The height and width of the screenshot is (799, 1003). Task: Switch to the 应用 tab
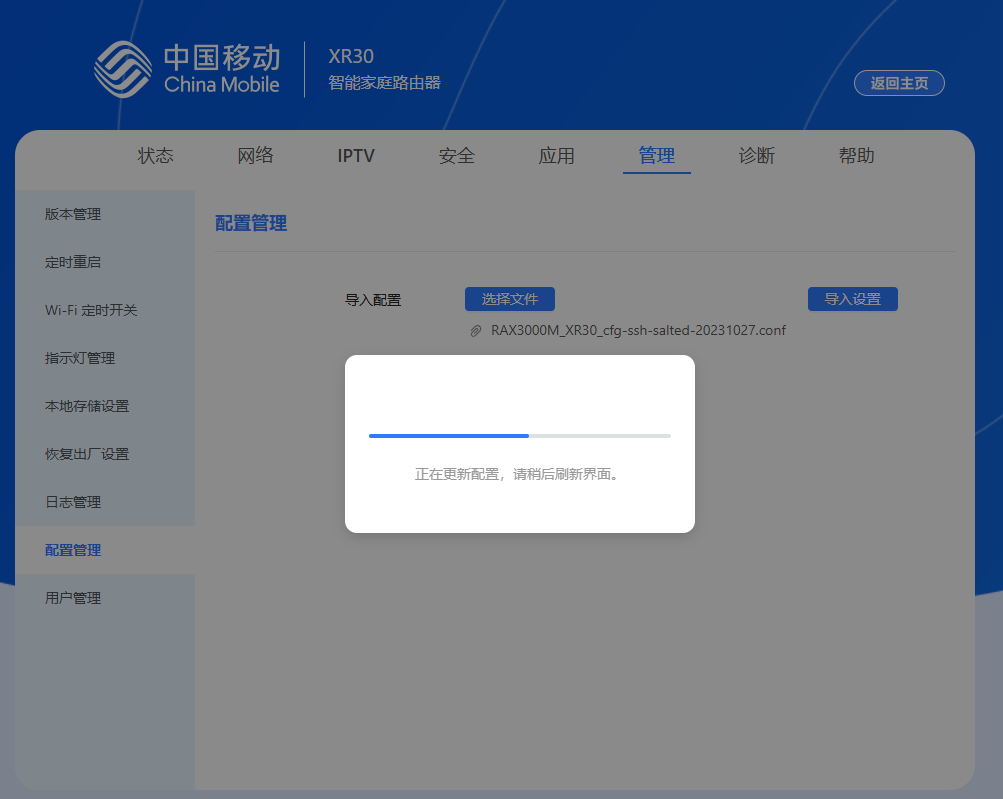(556, 156)
